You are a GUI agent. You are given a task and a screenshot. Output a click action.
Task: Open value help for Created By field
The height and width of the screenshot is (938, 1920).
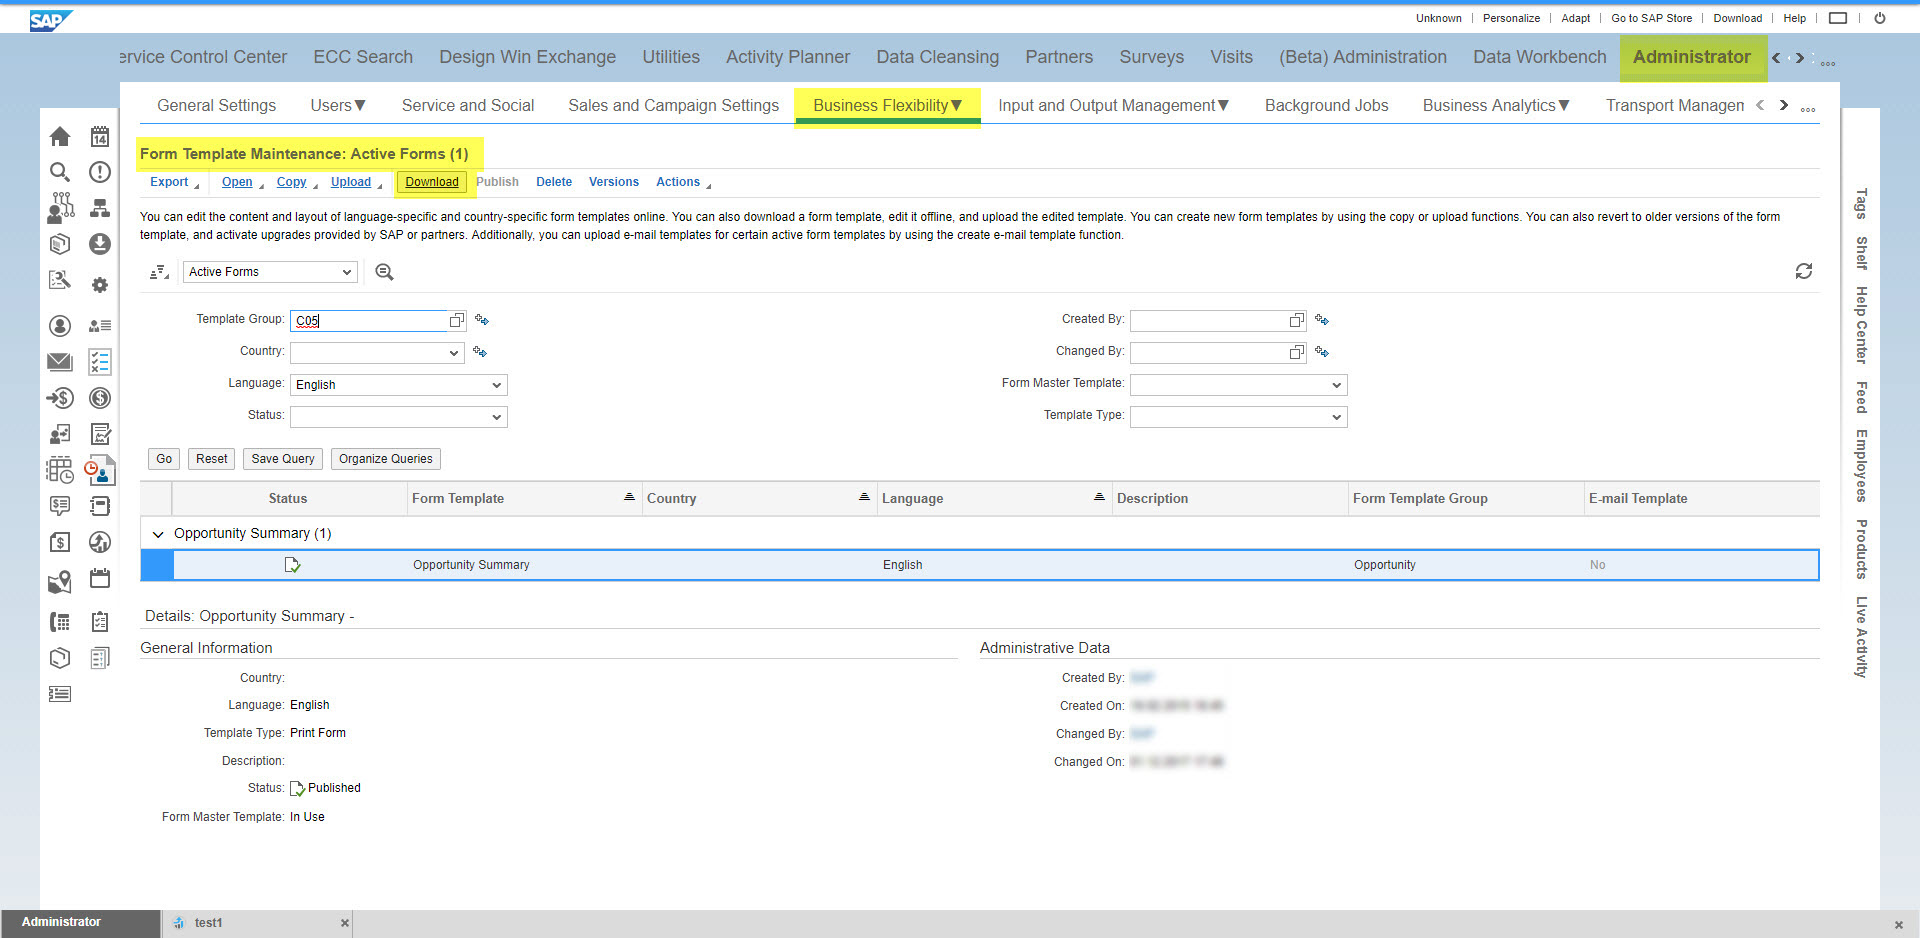coord(1297,320)
